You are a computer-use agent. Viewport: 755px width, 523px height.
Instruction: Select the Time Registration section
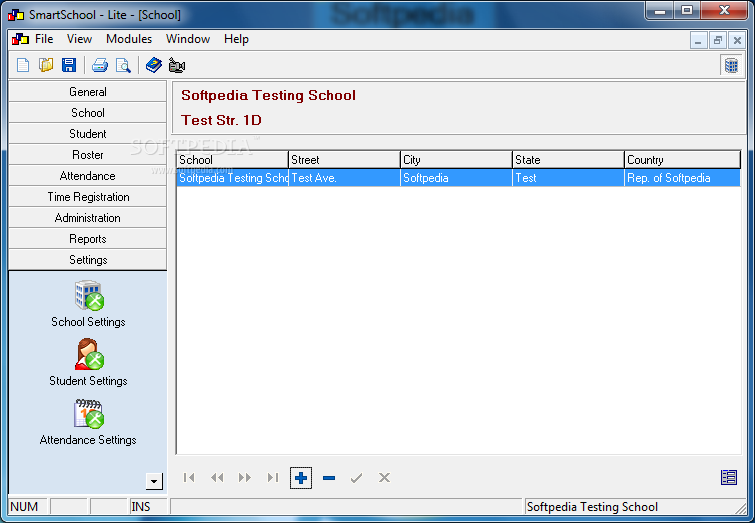[88, 197]
